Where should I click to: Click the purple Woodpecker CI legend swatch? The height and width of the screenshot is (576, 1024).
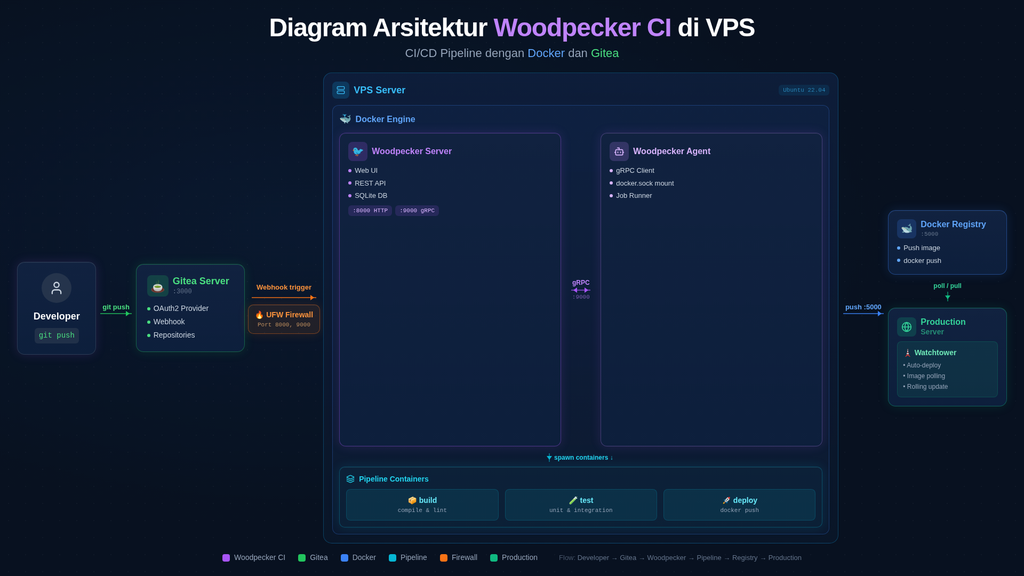pos(226,558)
